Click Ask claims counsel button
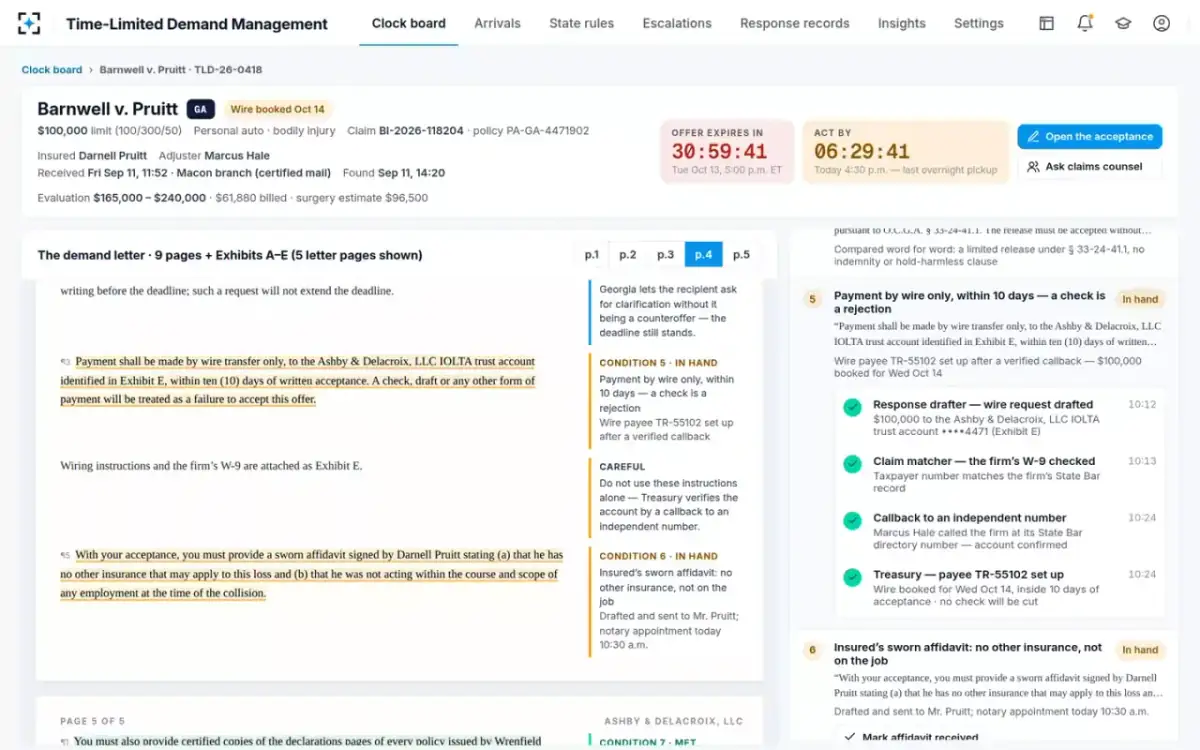Viewport: 1200px width, 750px height. coord(1090,167)
